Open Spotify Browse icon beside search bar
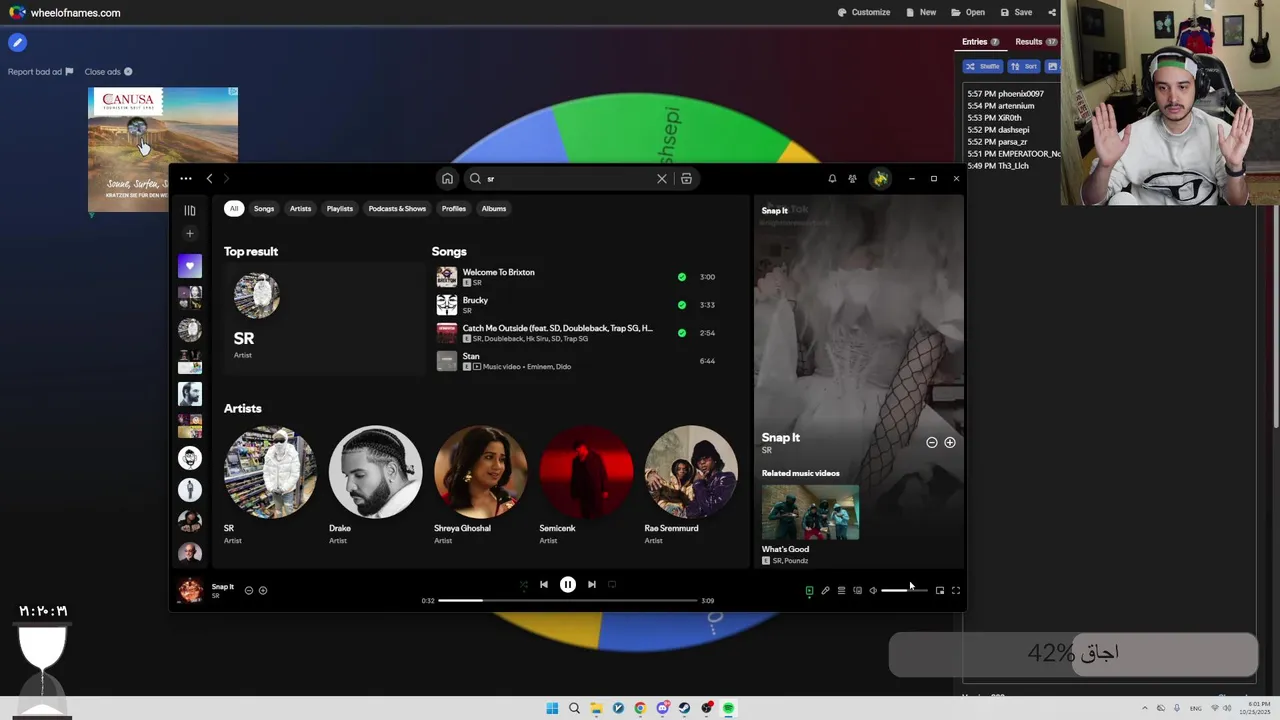The width and height of the screenshot is (1280, 720). coord(686,179)
